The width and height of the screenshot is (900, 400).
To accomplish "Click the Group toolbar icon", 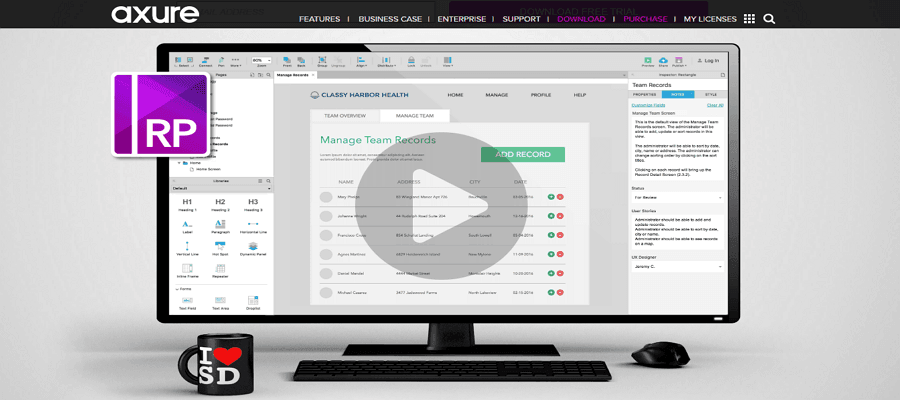I will point(322,61).
